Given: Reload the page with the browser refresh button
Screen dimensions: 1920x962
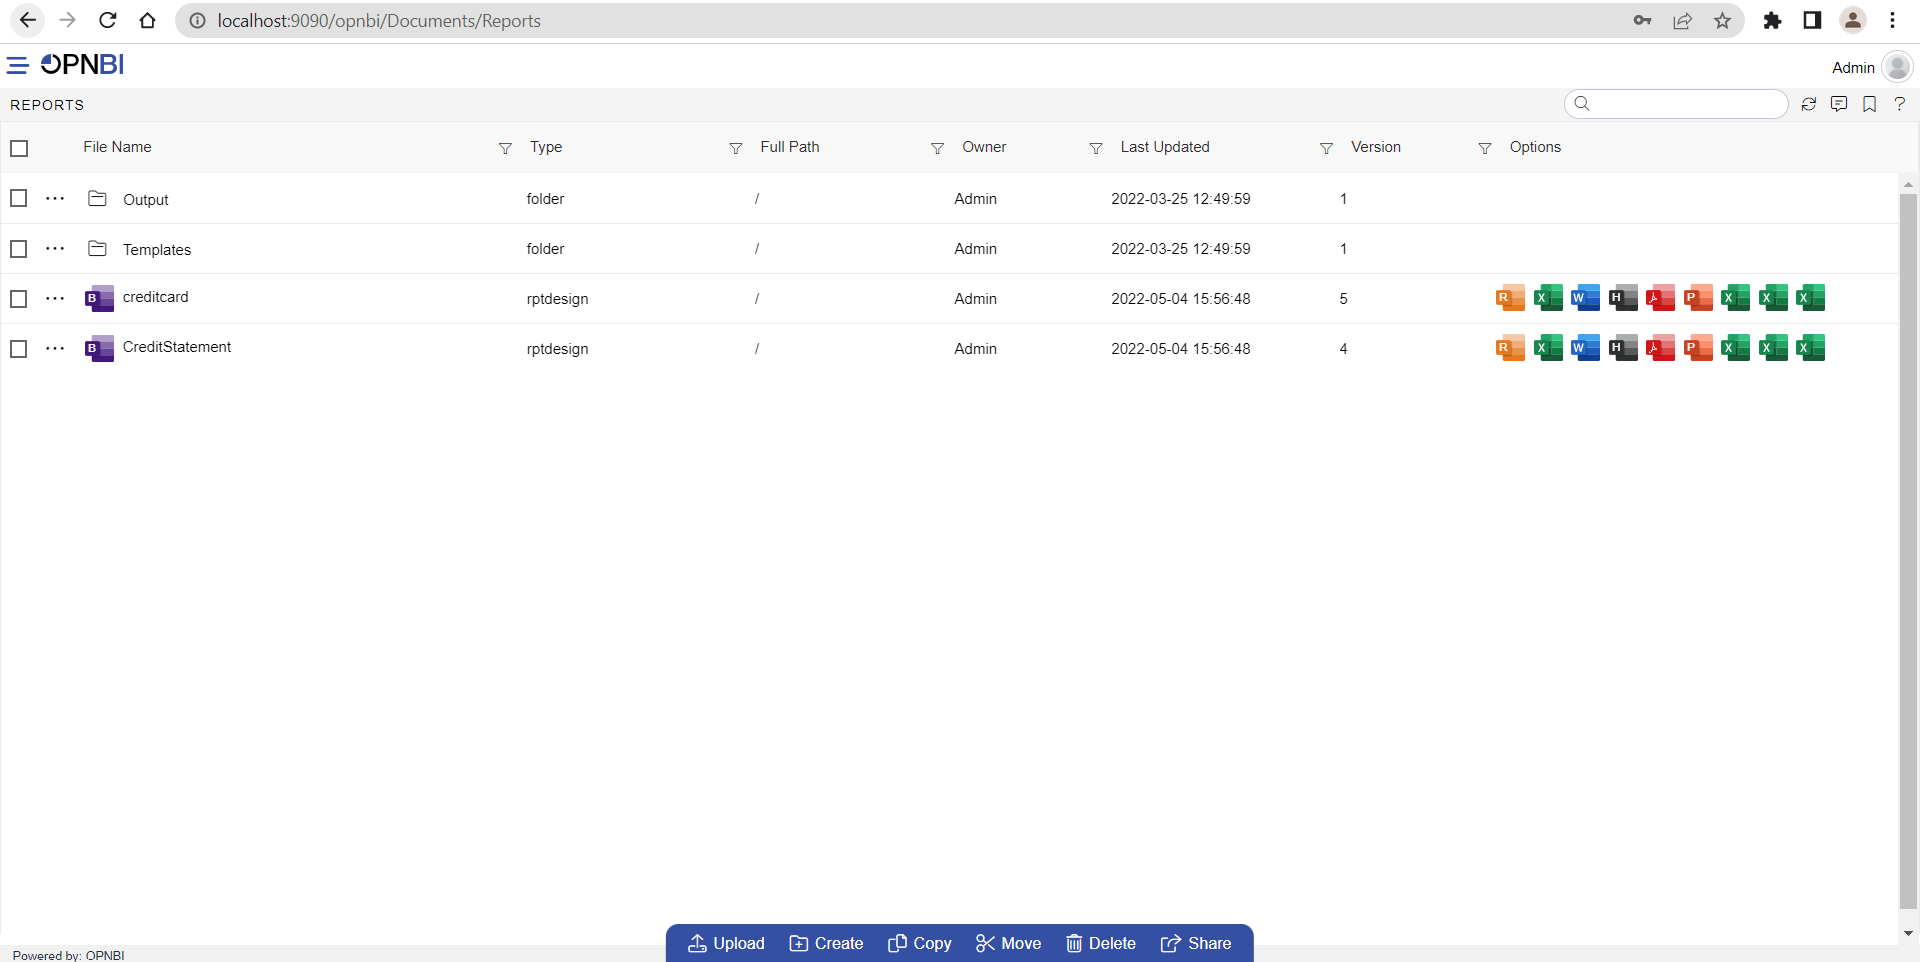Looking at the screenshot, I should coord(108,20).
